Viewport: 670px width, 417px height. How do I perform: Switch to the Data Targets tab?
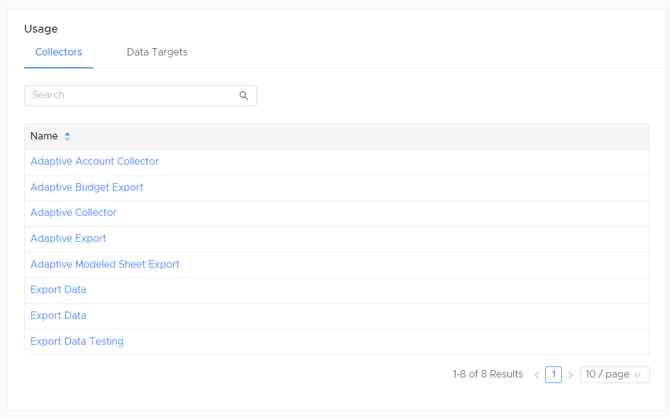[x=157, y=52]
